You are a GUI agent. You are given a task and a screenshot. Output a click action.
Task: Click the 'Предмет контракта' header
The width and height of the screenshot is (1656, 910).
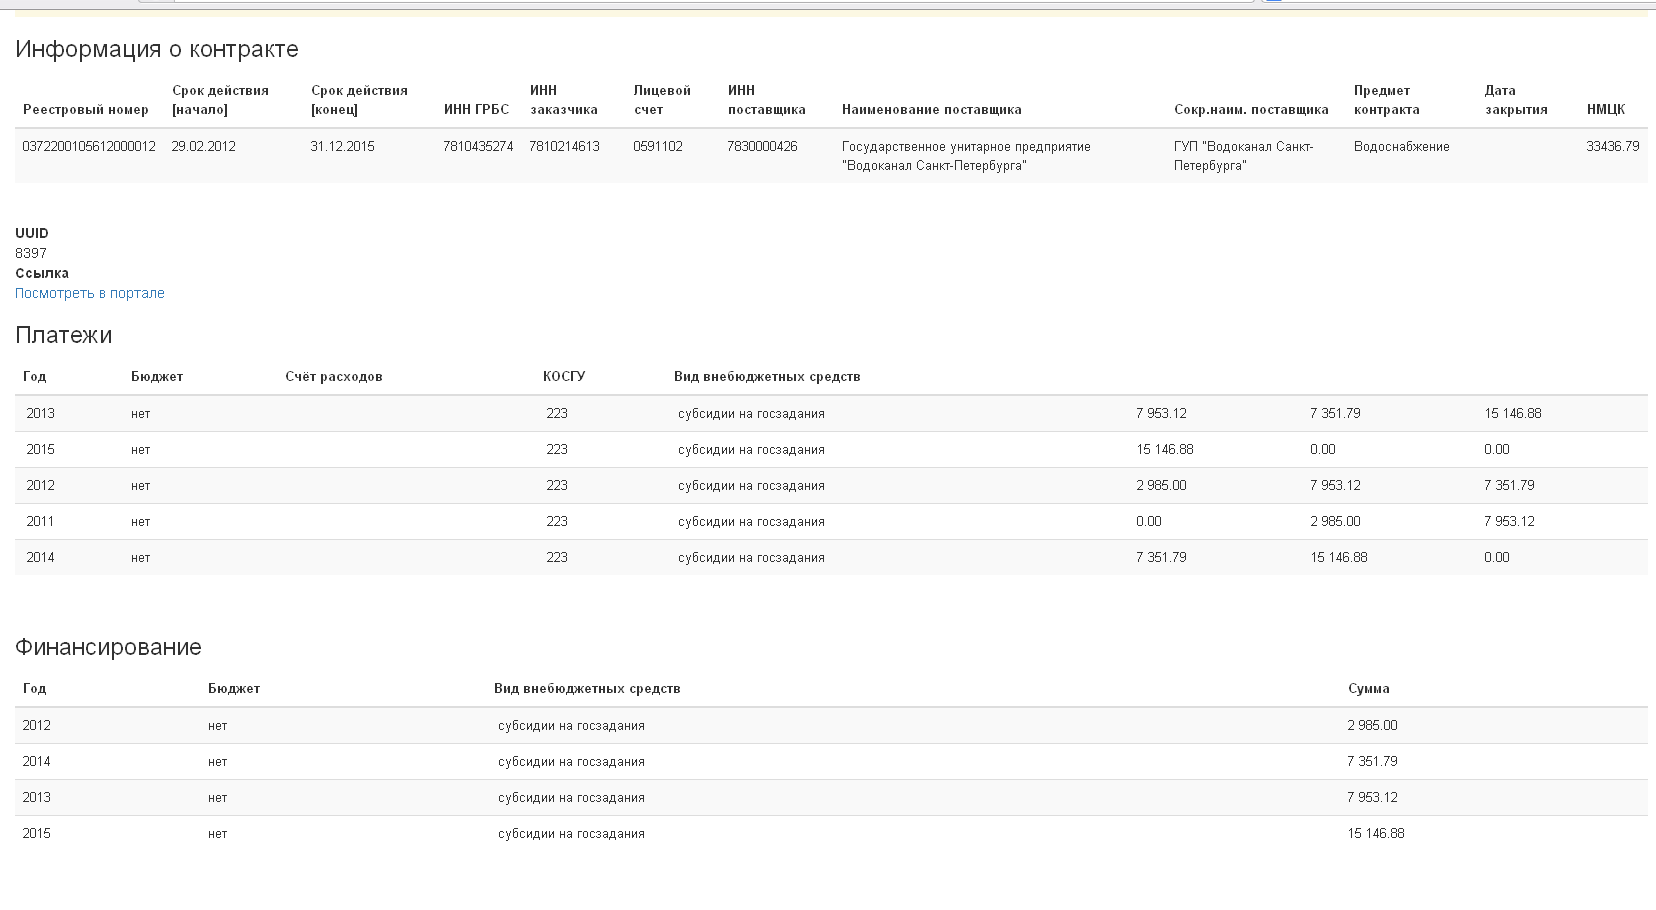point(1386,100)
